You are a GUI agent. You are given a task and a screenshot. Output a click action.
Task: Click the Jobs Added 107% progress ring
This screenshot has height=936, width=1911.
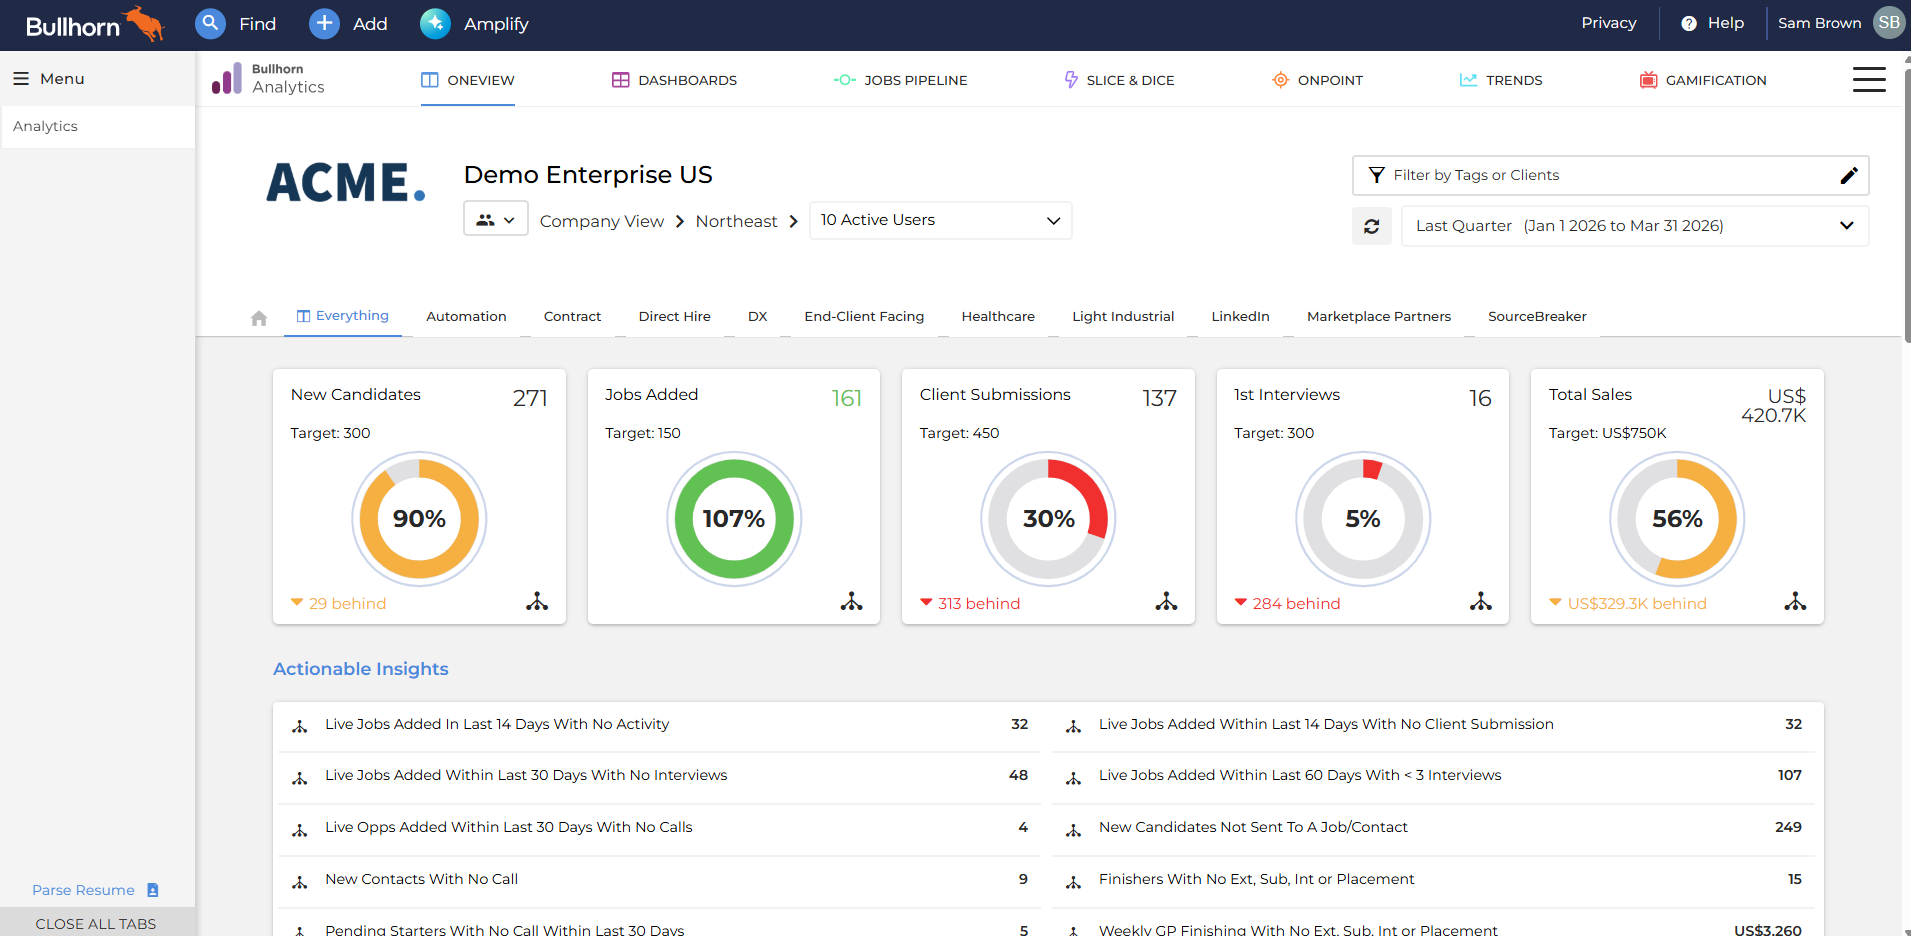(x=734, y=519)
